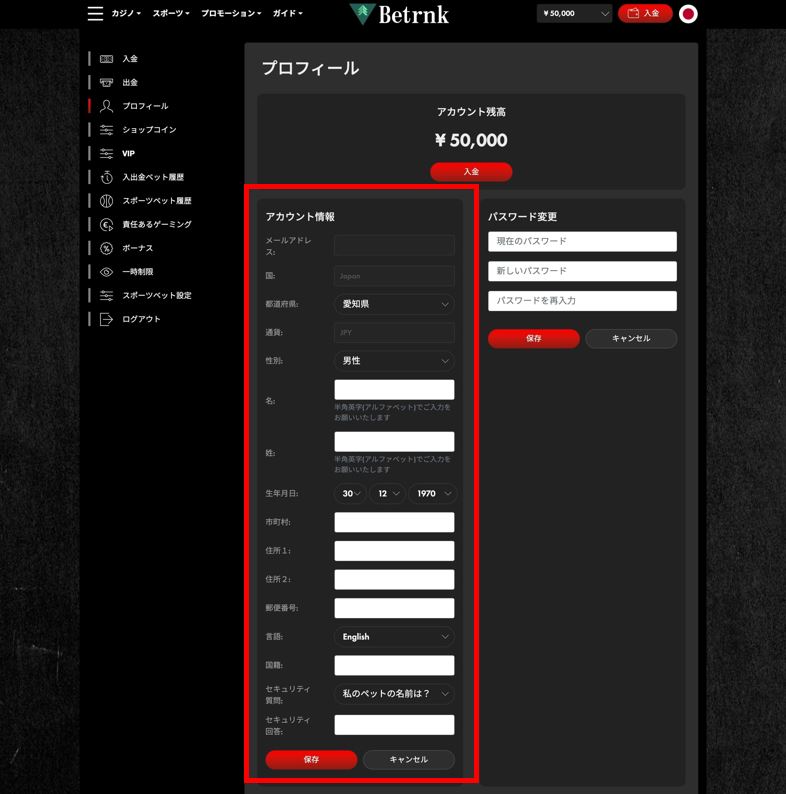This screenshot has width=786, height=794.
Task: Open the スポーツ menu
Action: point(171,13)
